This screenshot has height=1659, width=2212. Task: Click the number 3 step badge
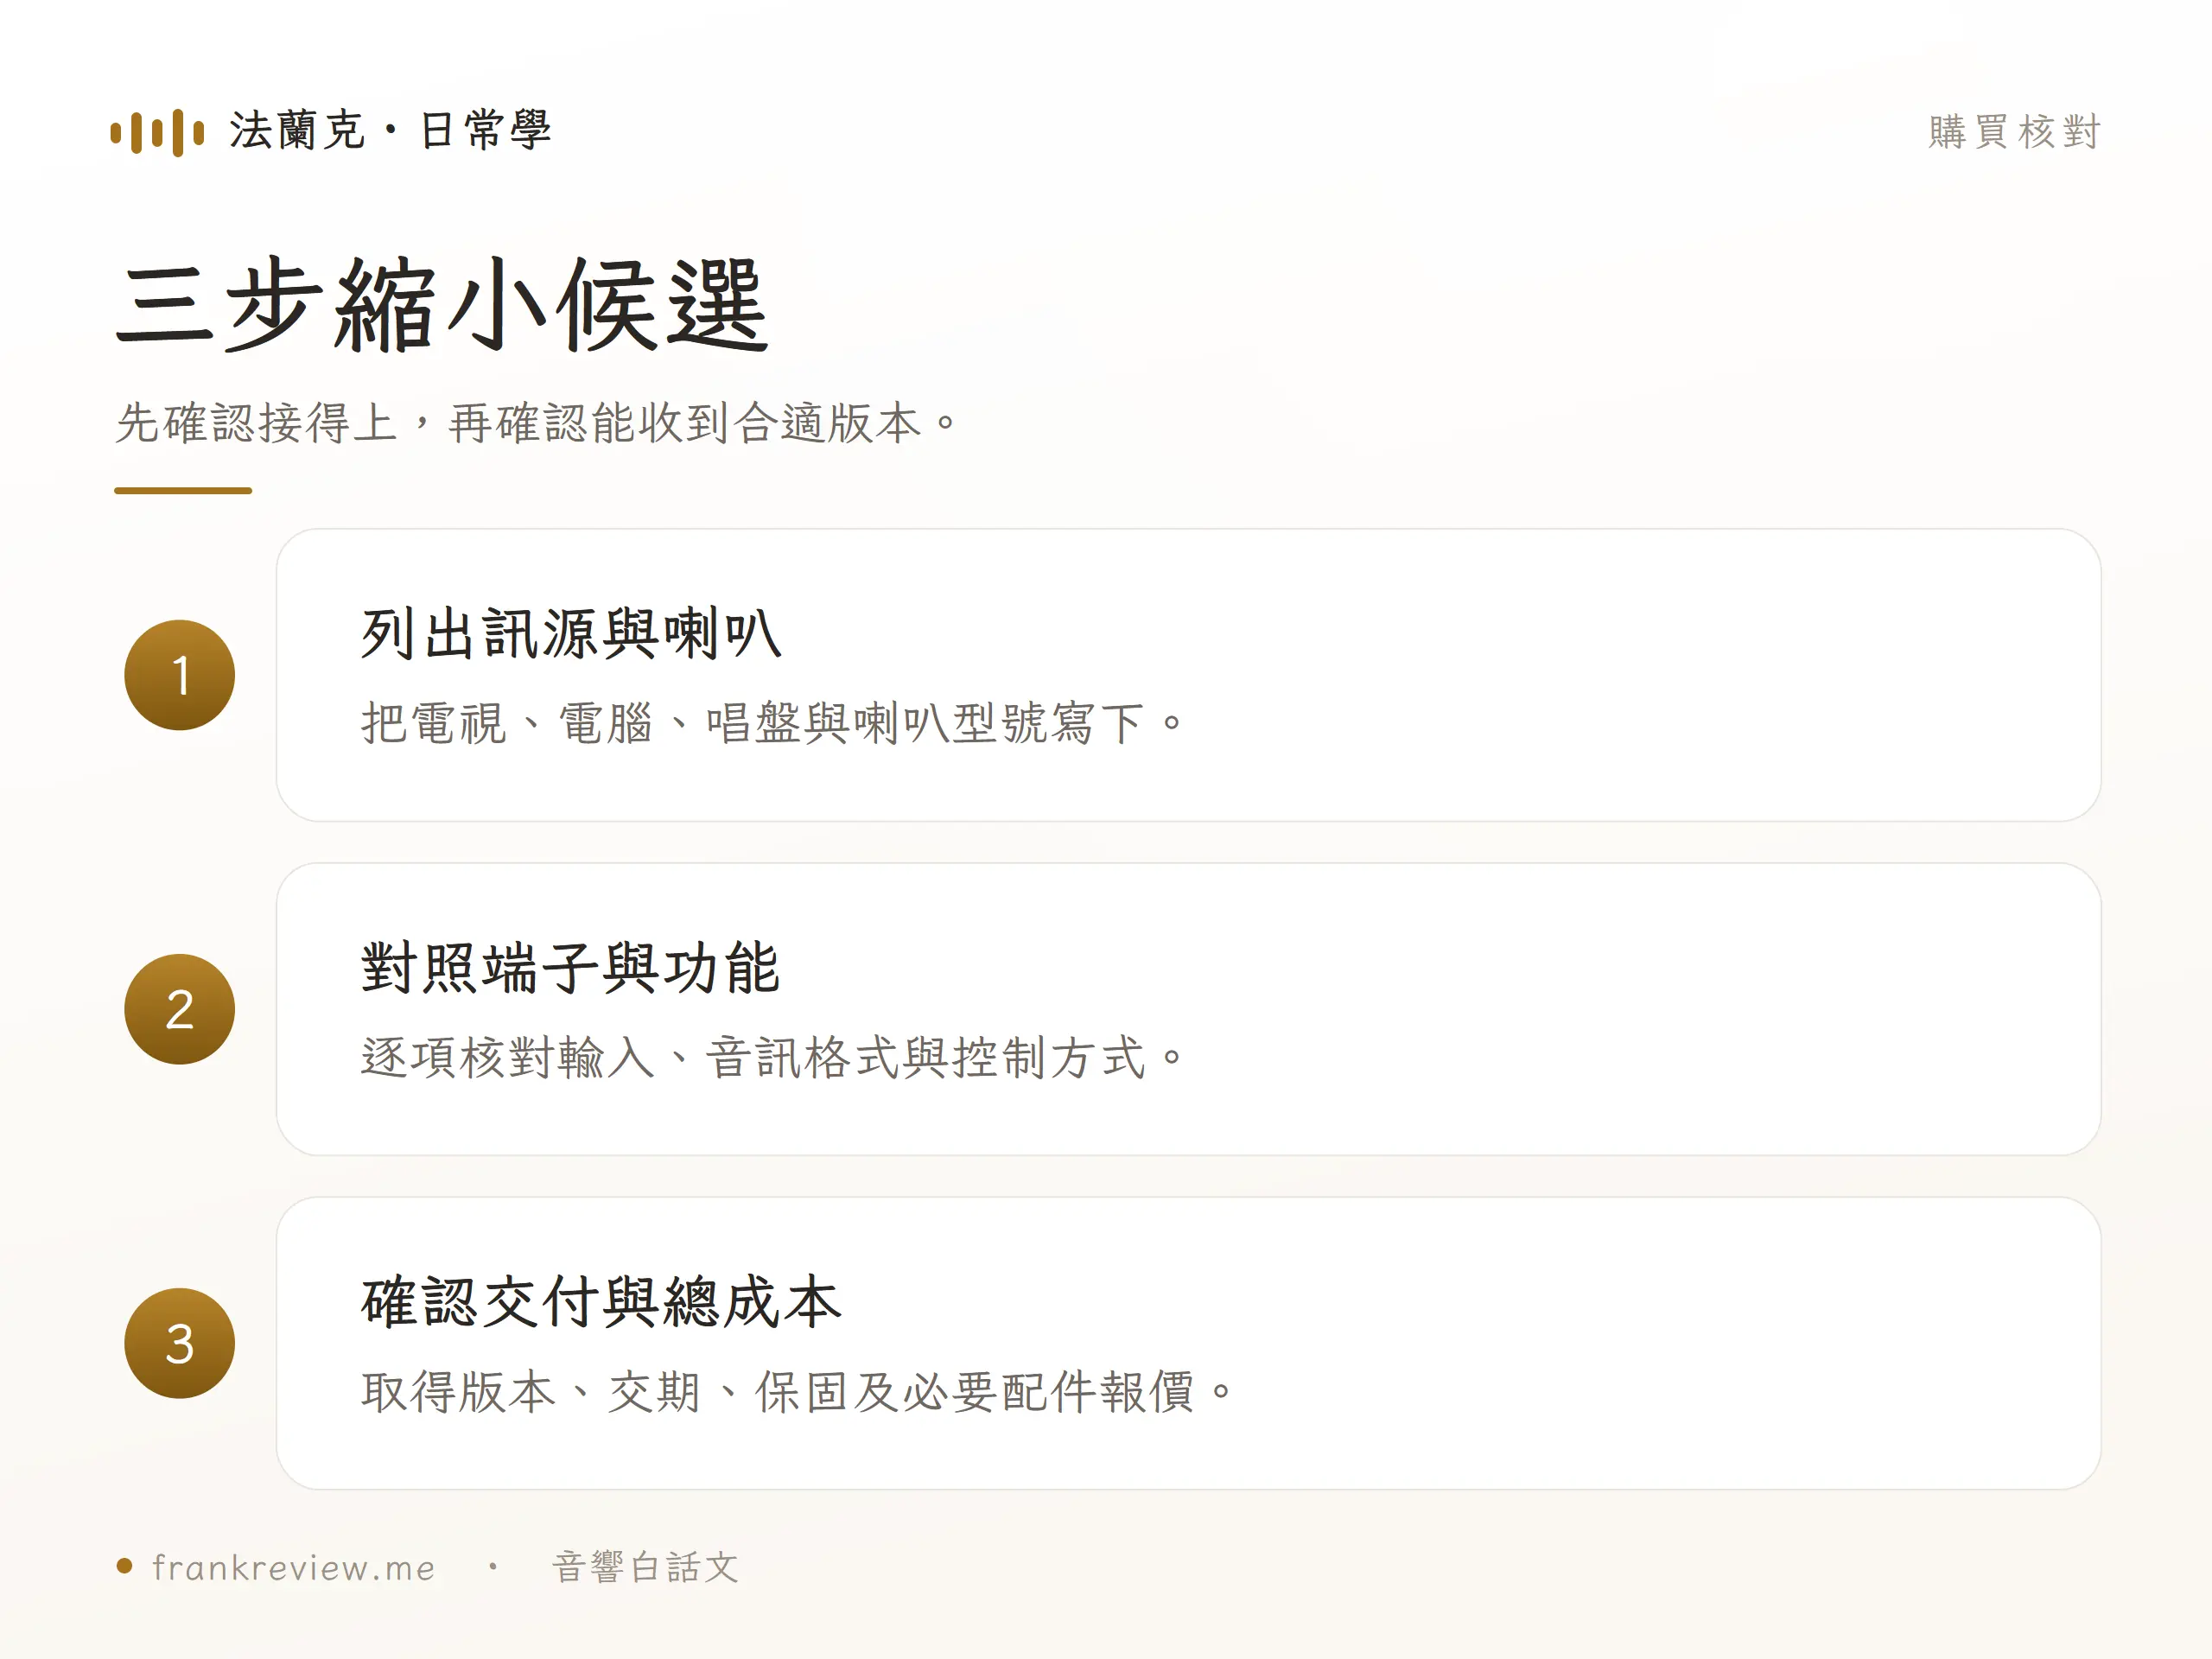click(x=180, y=1343)
